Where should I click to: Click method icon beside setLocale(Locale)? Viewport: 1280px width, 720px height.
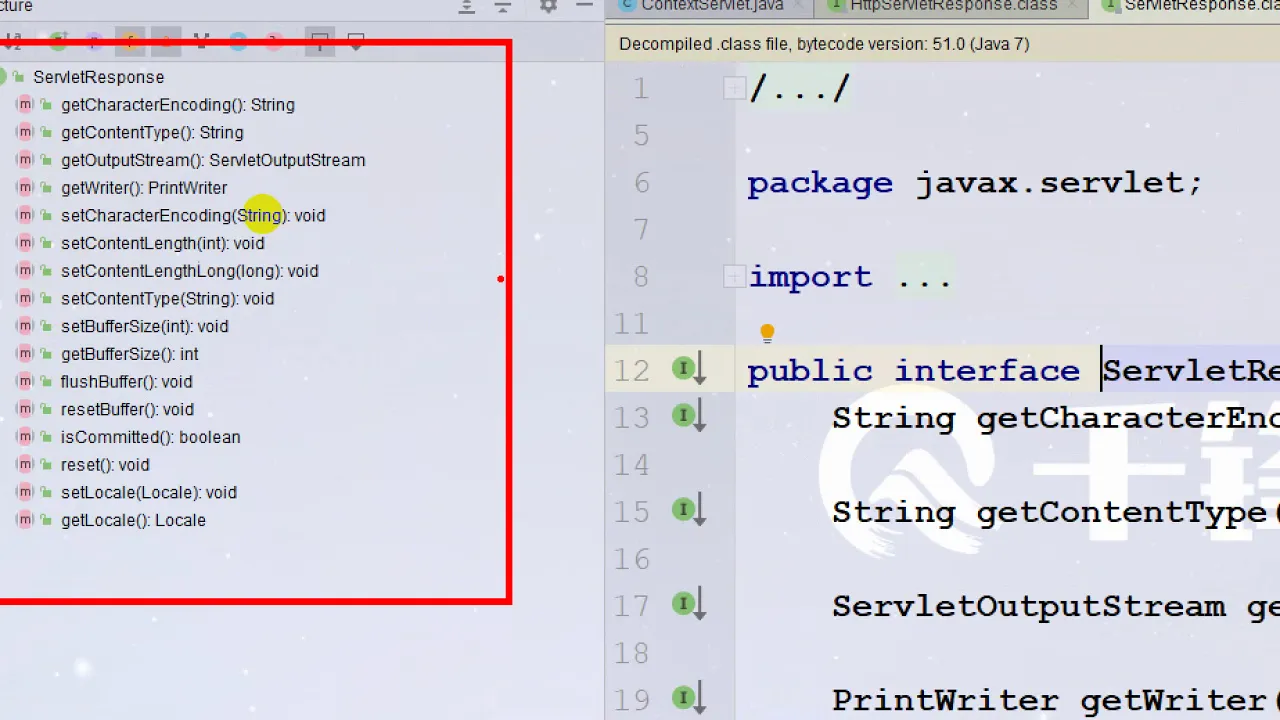(25, 492)
